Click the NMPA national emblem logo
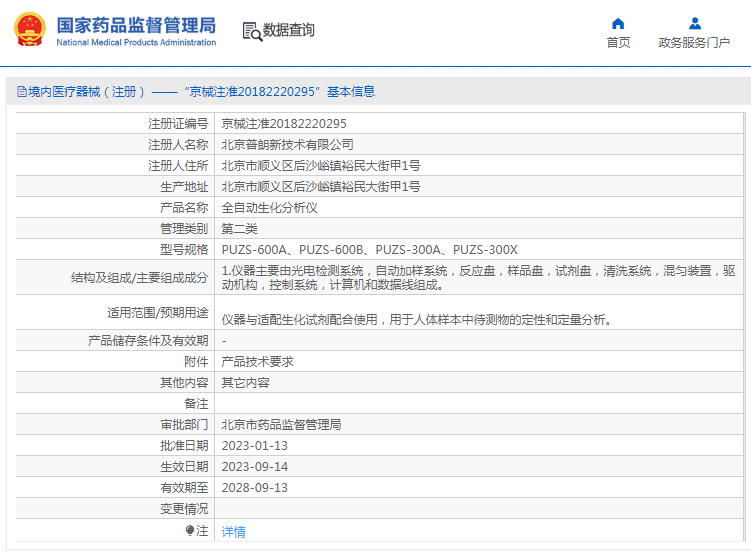This screenshot has width=751, height=555. (30, 30)
